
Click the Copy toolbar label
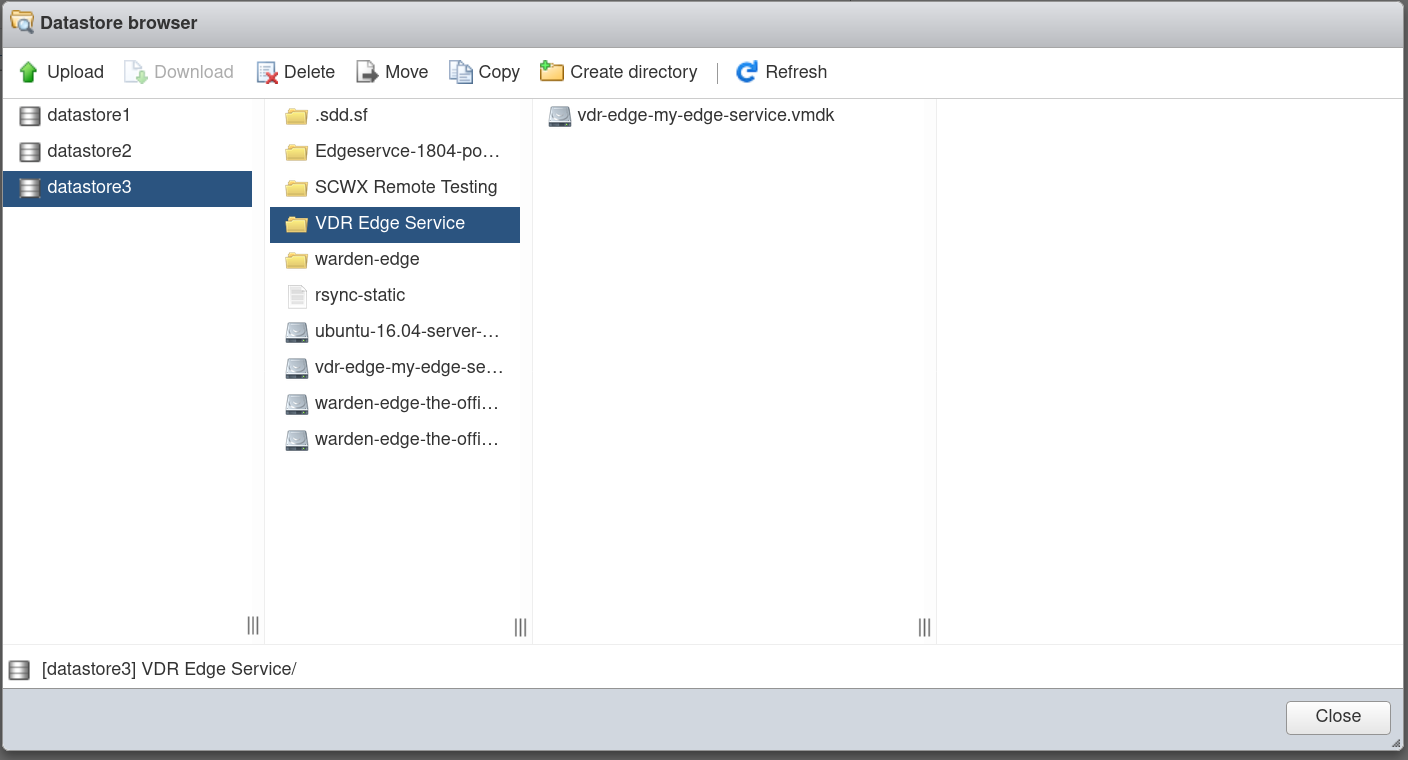(x=499, y=72)
